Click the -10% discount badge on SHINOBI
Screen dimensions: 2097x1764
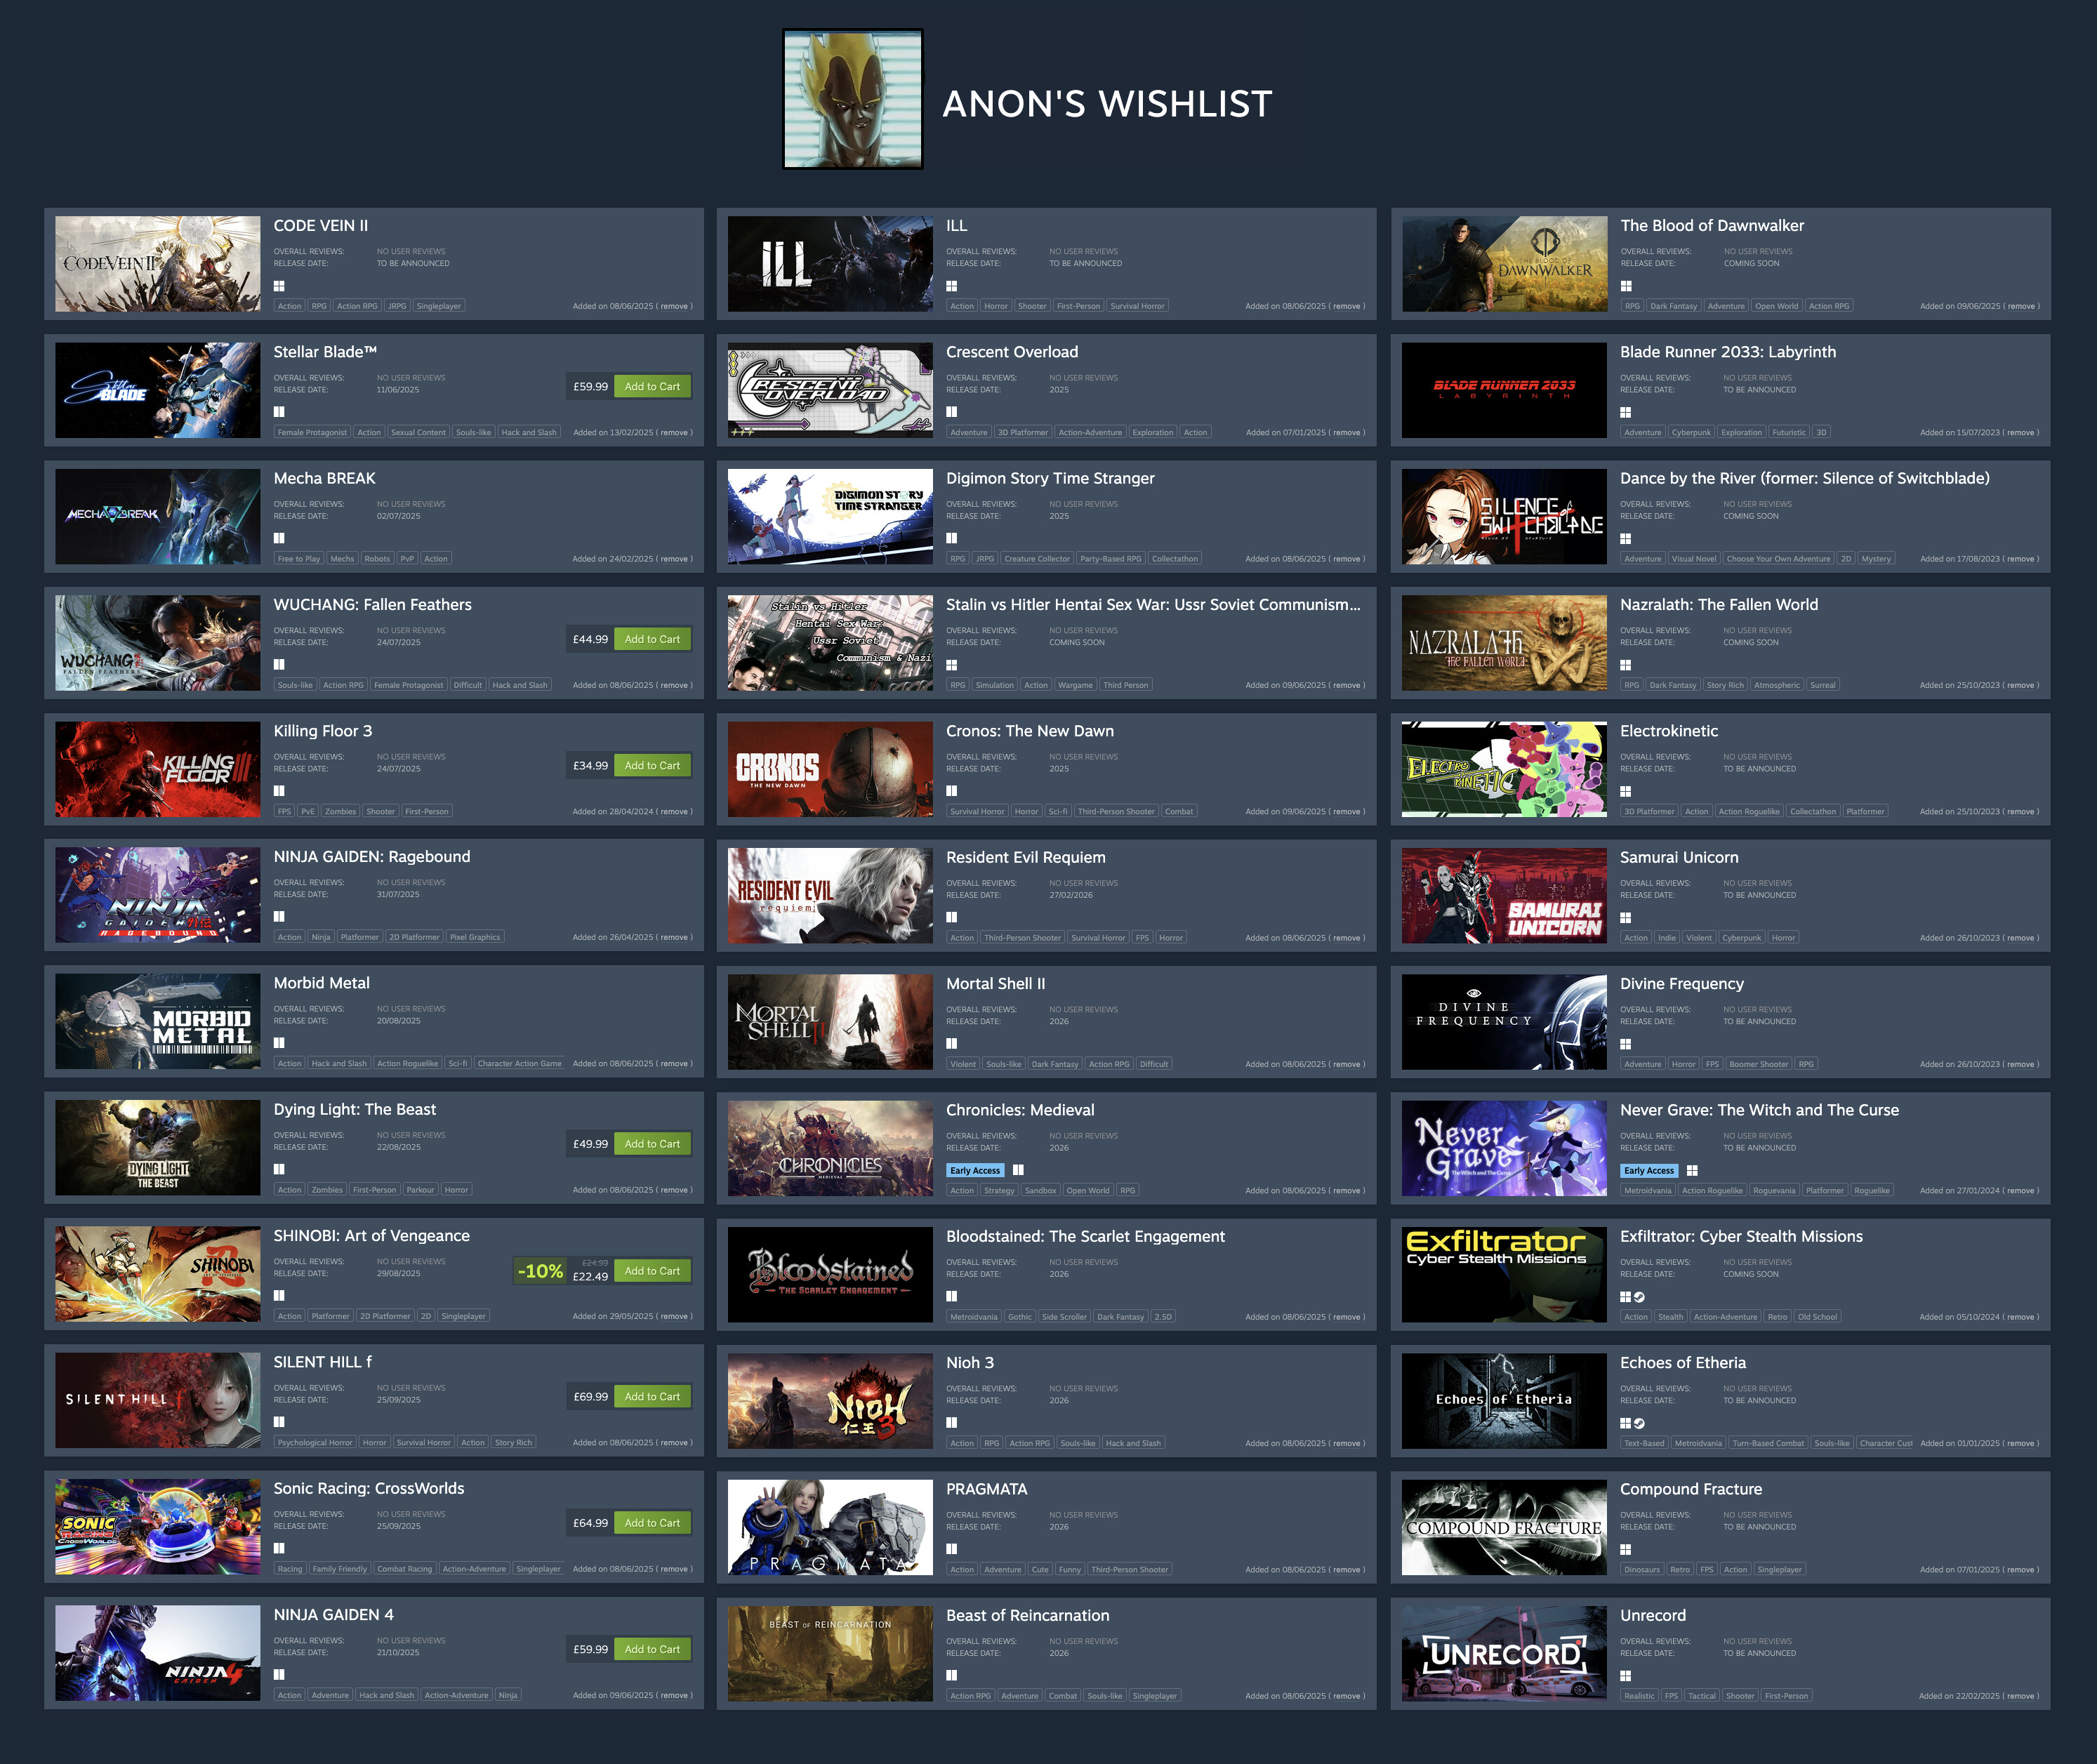(x=540, y=1271)
